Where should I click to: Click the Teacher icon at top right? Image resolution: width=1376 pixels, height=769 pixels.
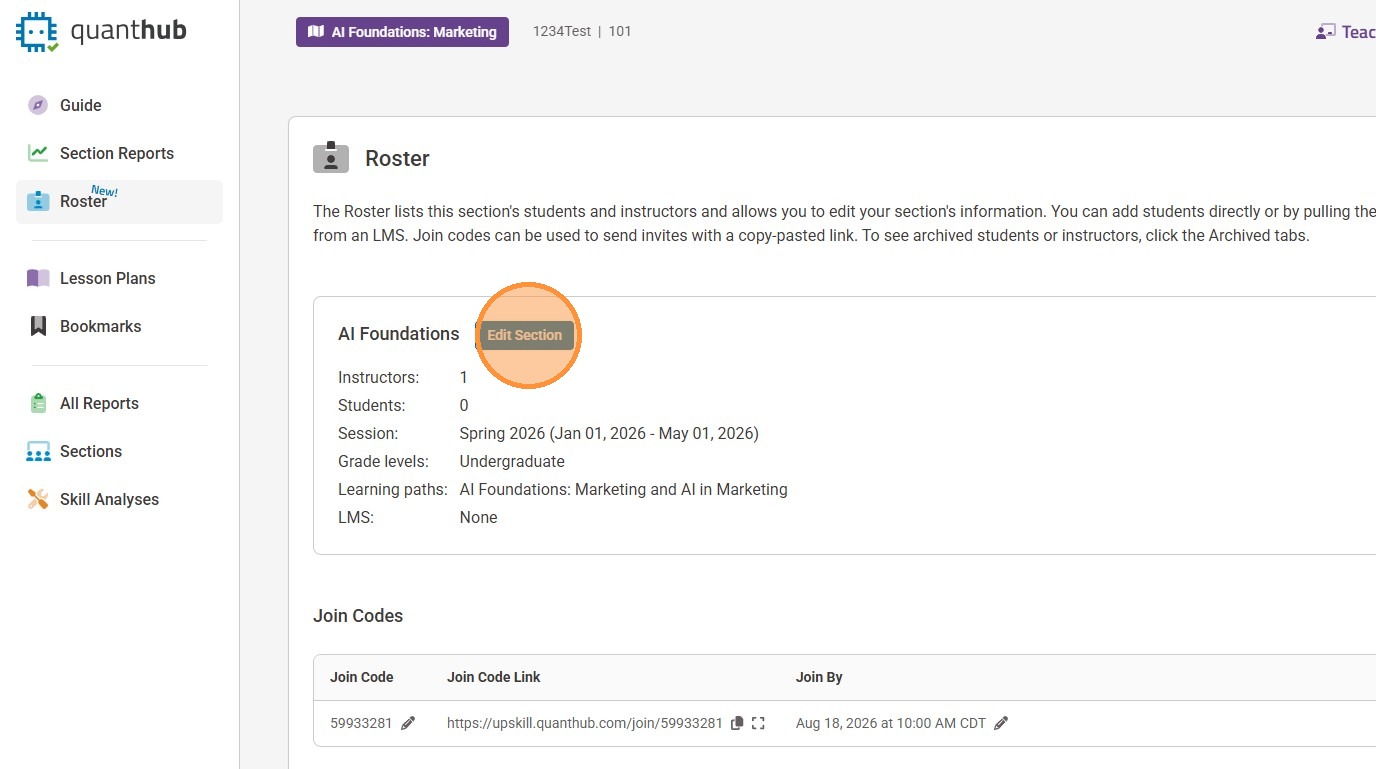1326,32
